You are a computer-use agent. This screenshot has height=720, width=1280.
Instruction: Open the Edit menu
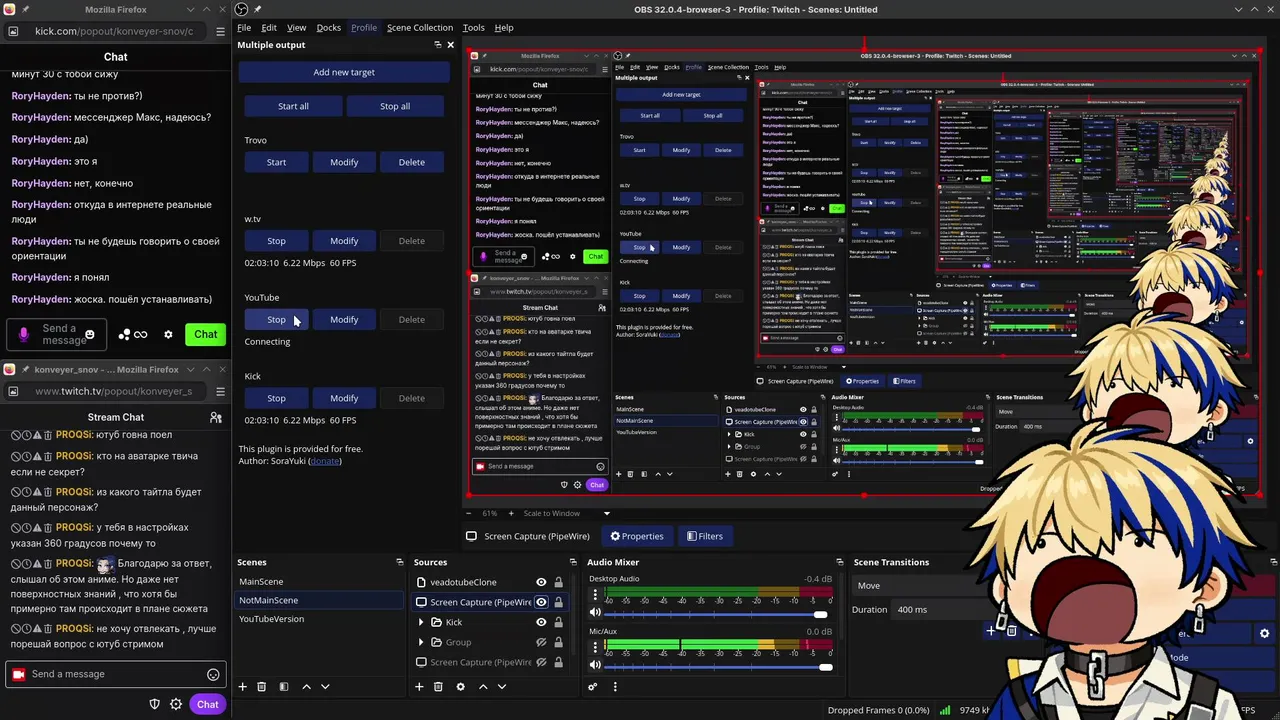pos(269,27)
